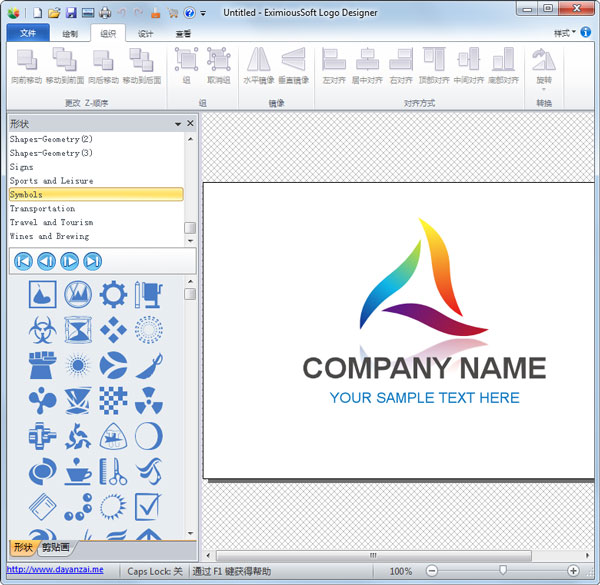The image size is (600, 585).
Task: Pick the hourglass symbol shape
Action: point(78,329)
